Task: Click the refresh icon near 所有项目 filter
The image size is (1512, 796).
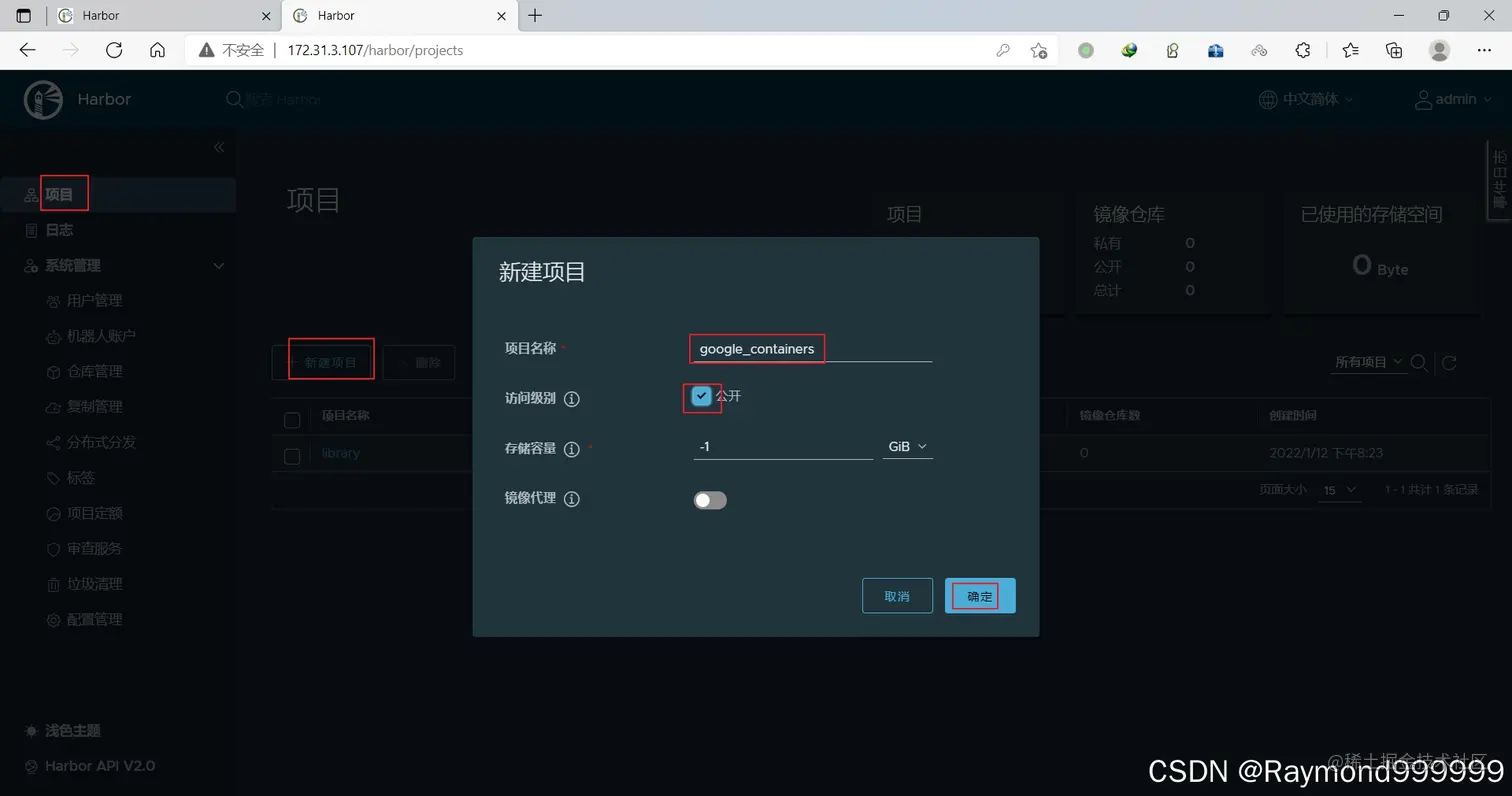Action: point(1450,363)
